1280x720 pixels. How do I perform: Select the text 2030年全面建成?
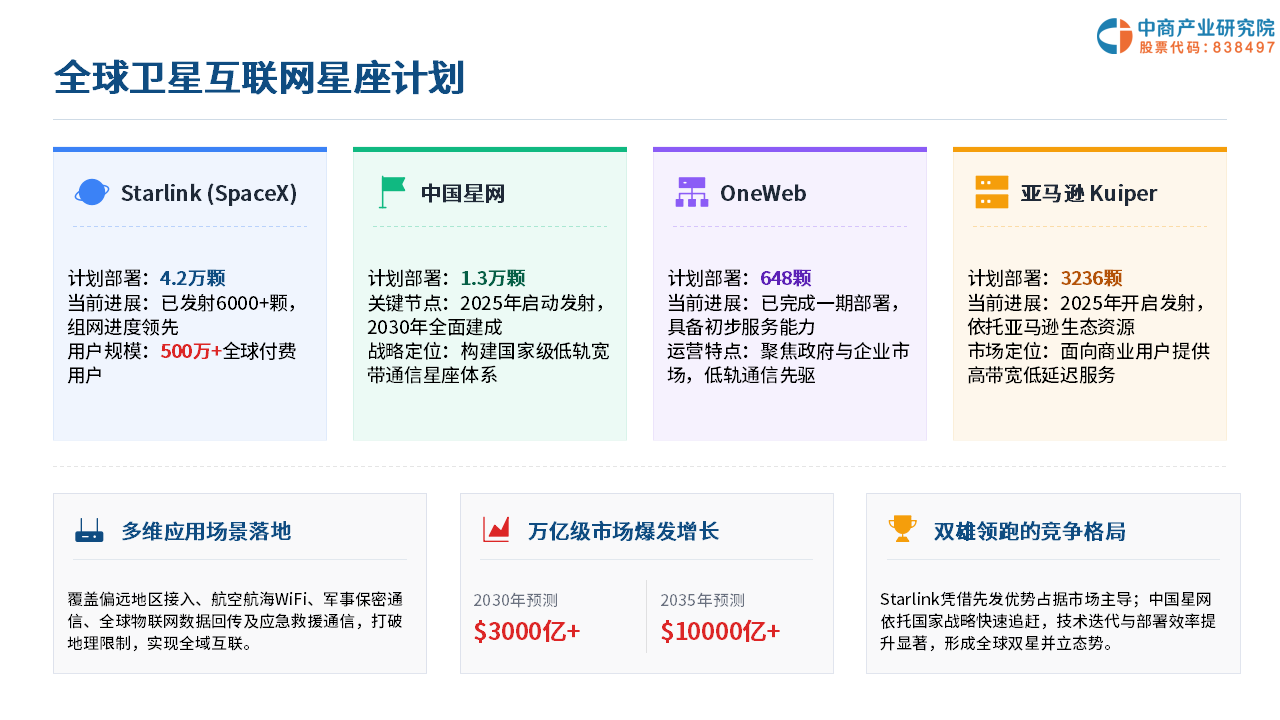[435, 327]
